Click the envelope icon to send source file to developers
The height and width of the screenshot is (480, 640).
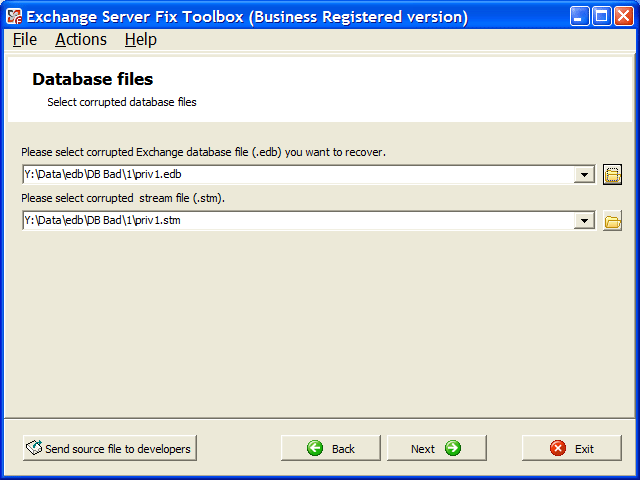click(x=34, y=448)
